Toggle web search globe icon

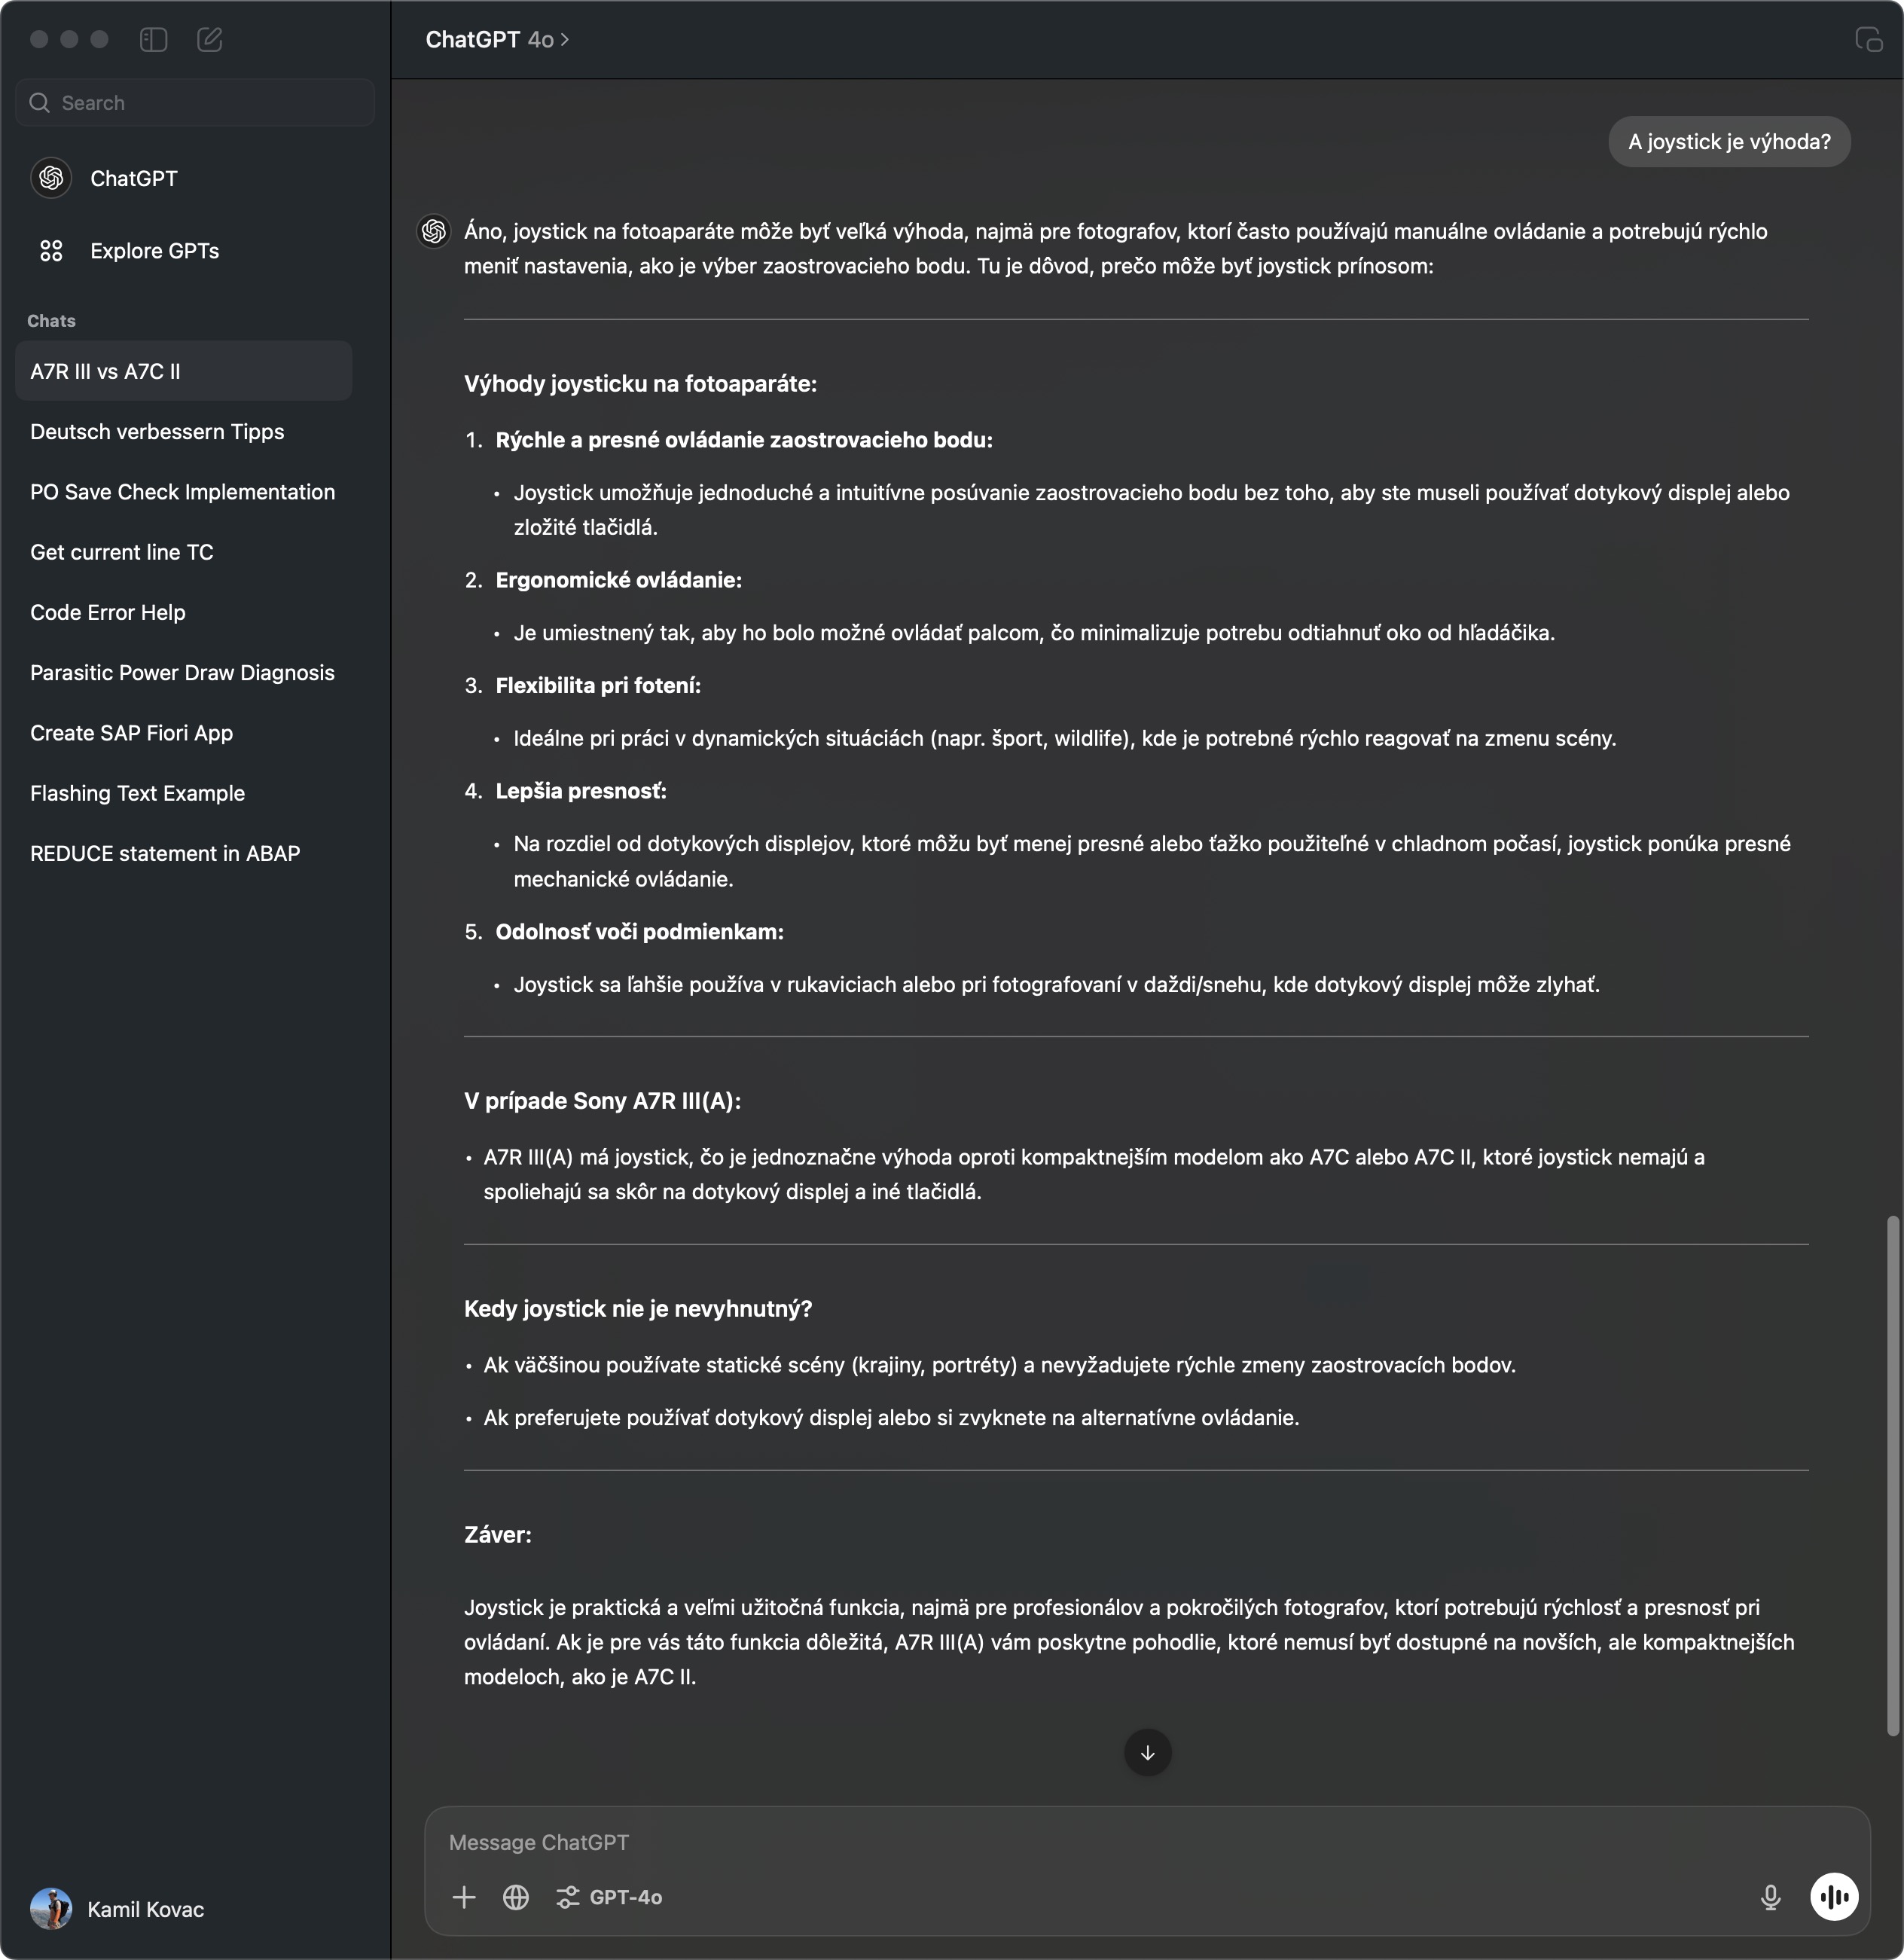tap(515, 1896)
